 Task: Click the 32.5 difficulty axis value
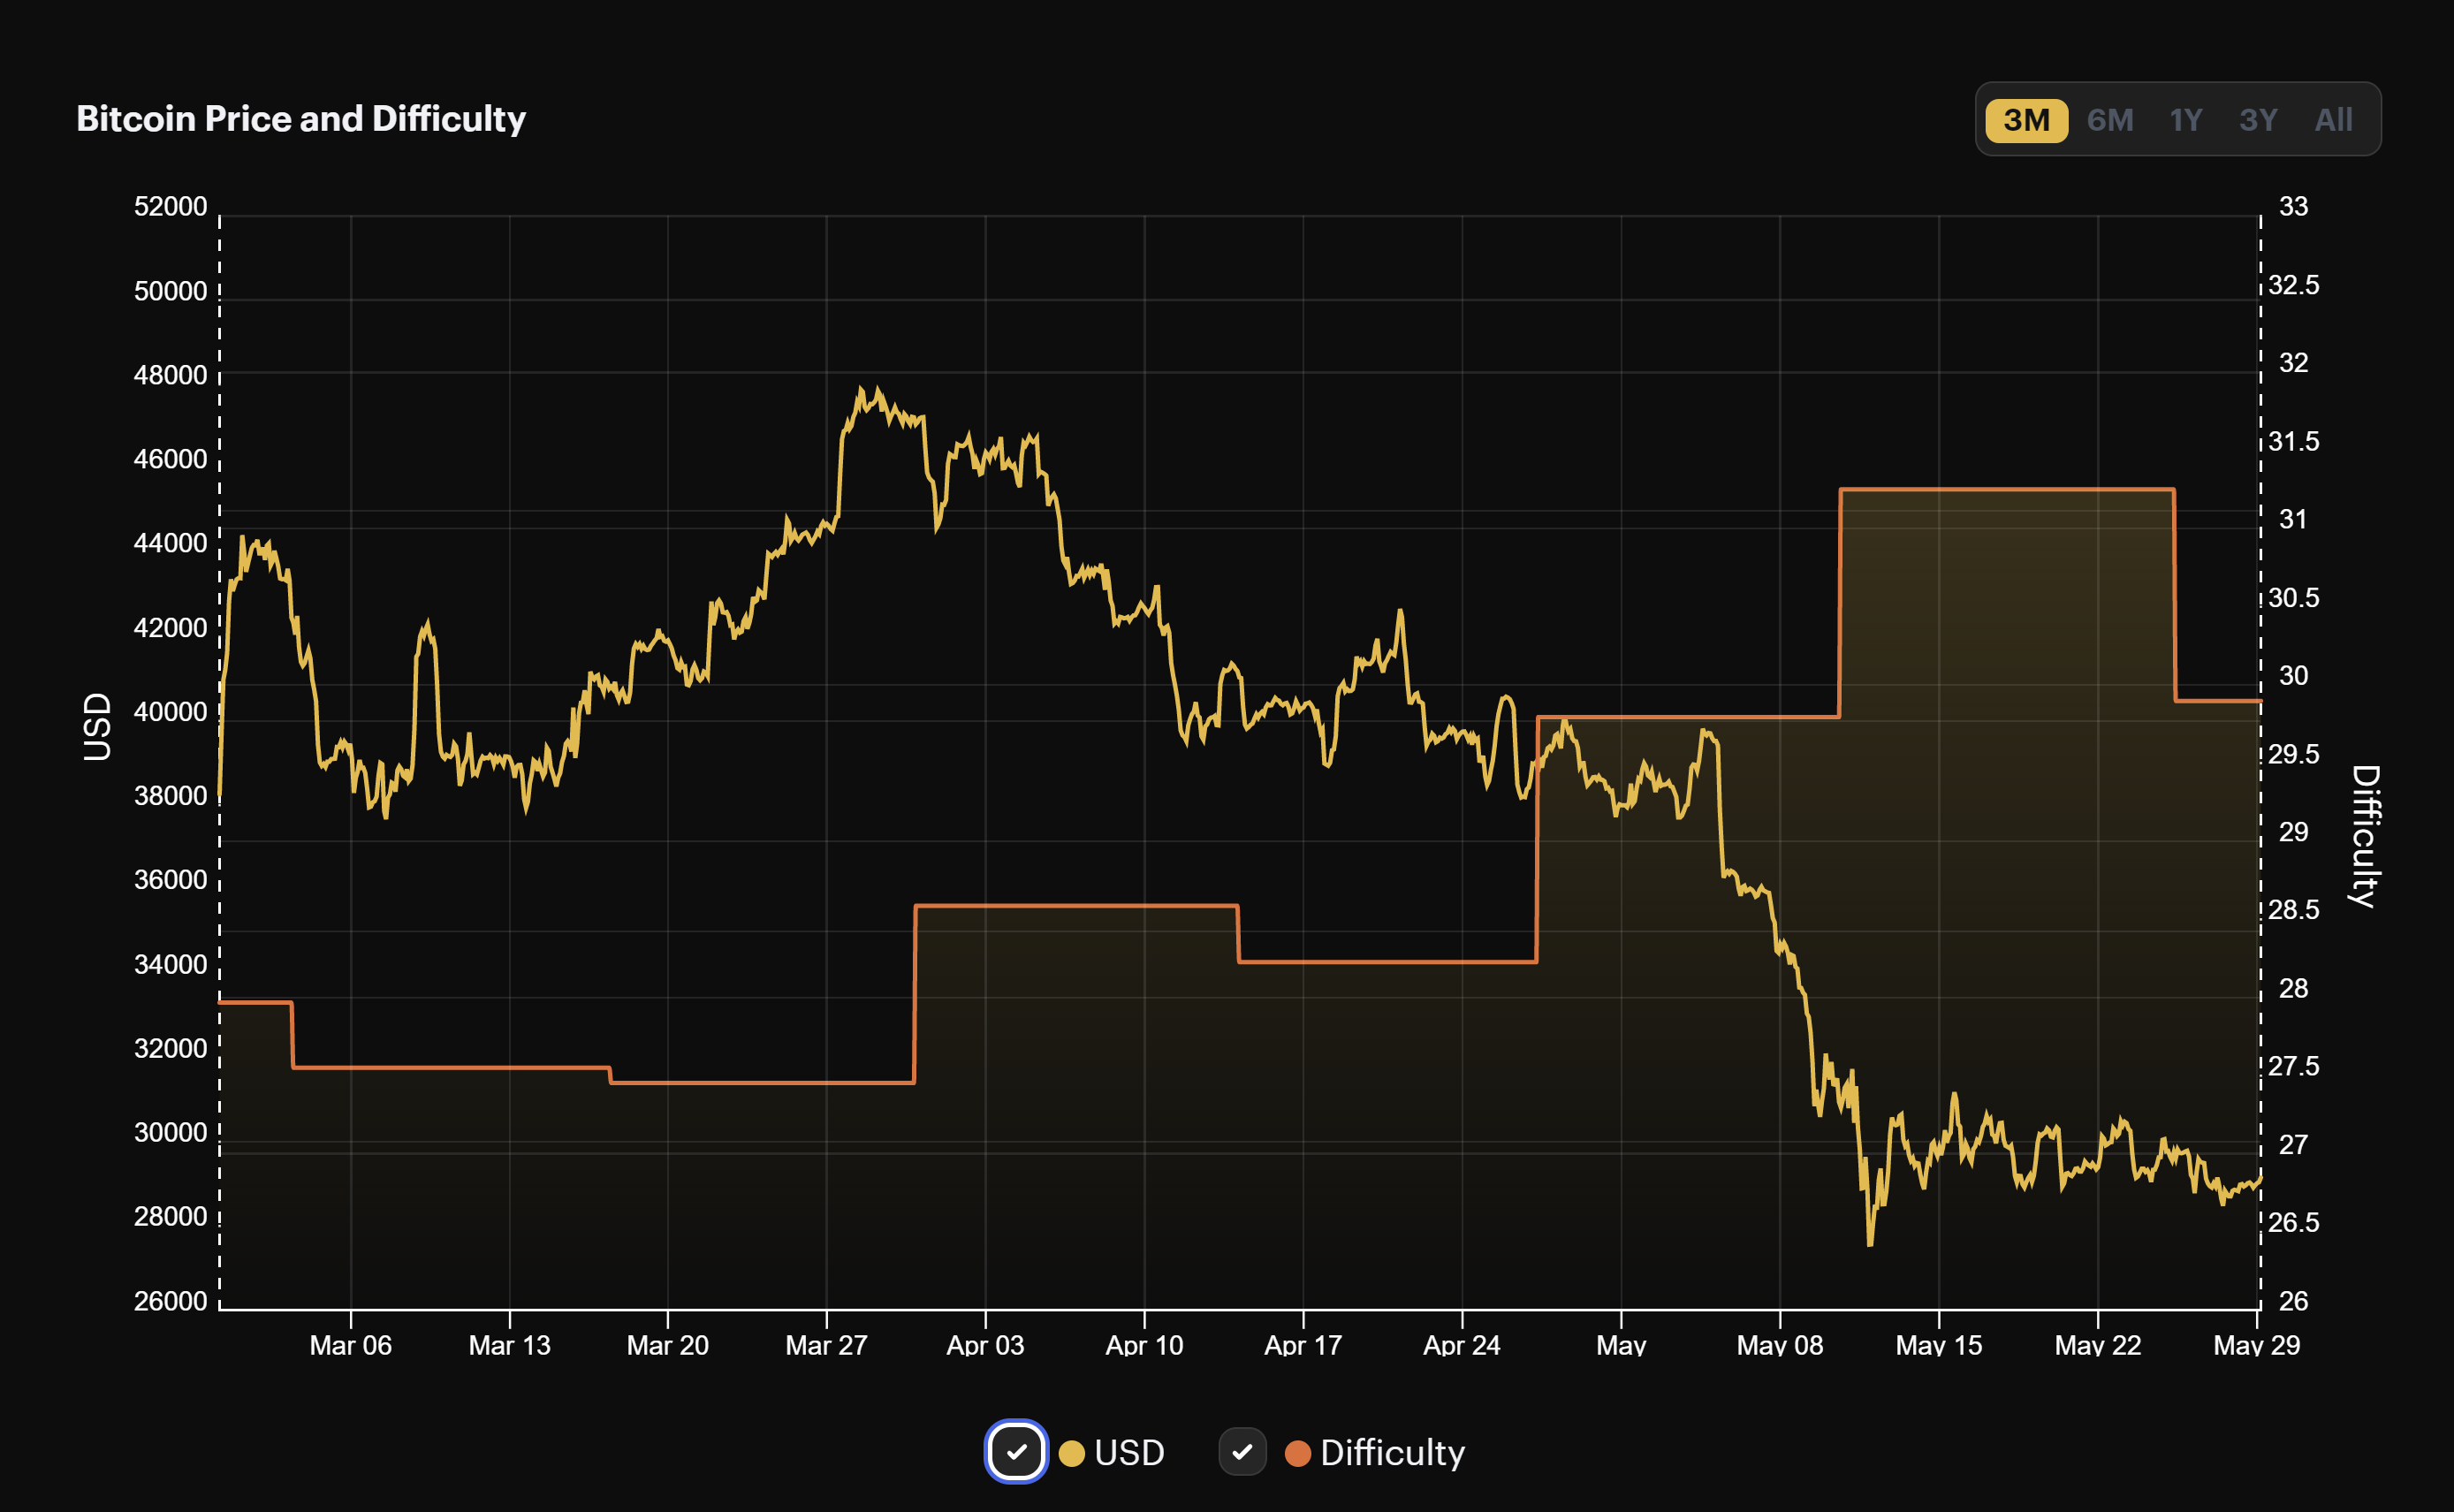point(2293,285)
